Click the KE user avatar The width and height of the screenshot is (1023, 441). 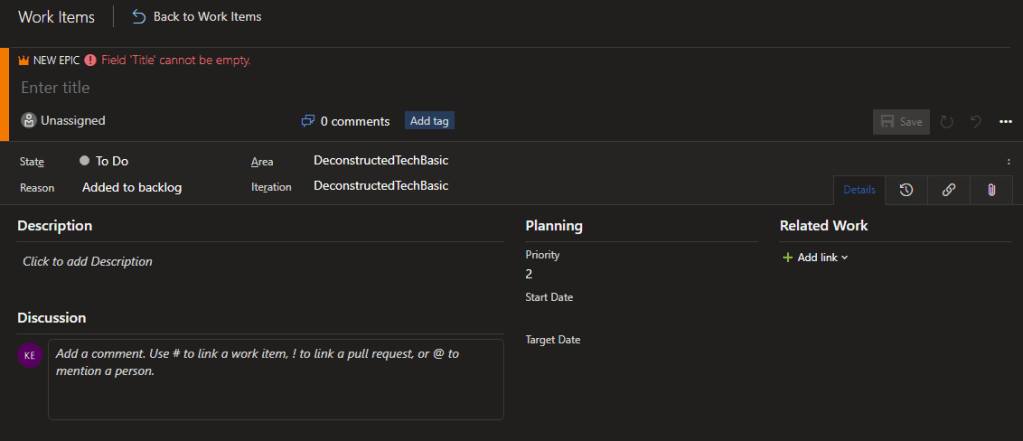coord(30,355)
